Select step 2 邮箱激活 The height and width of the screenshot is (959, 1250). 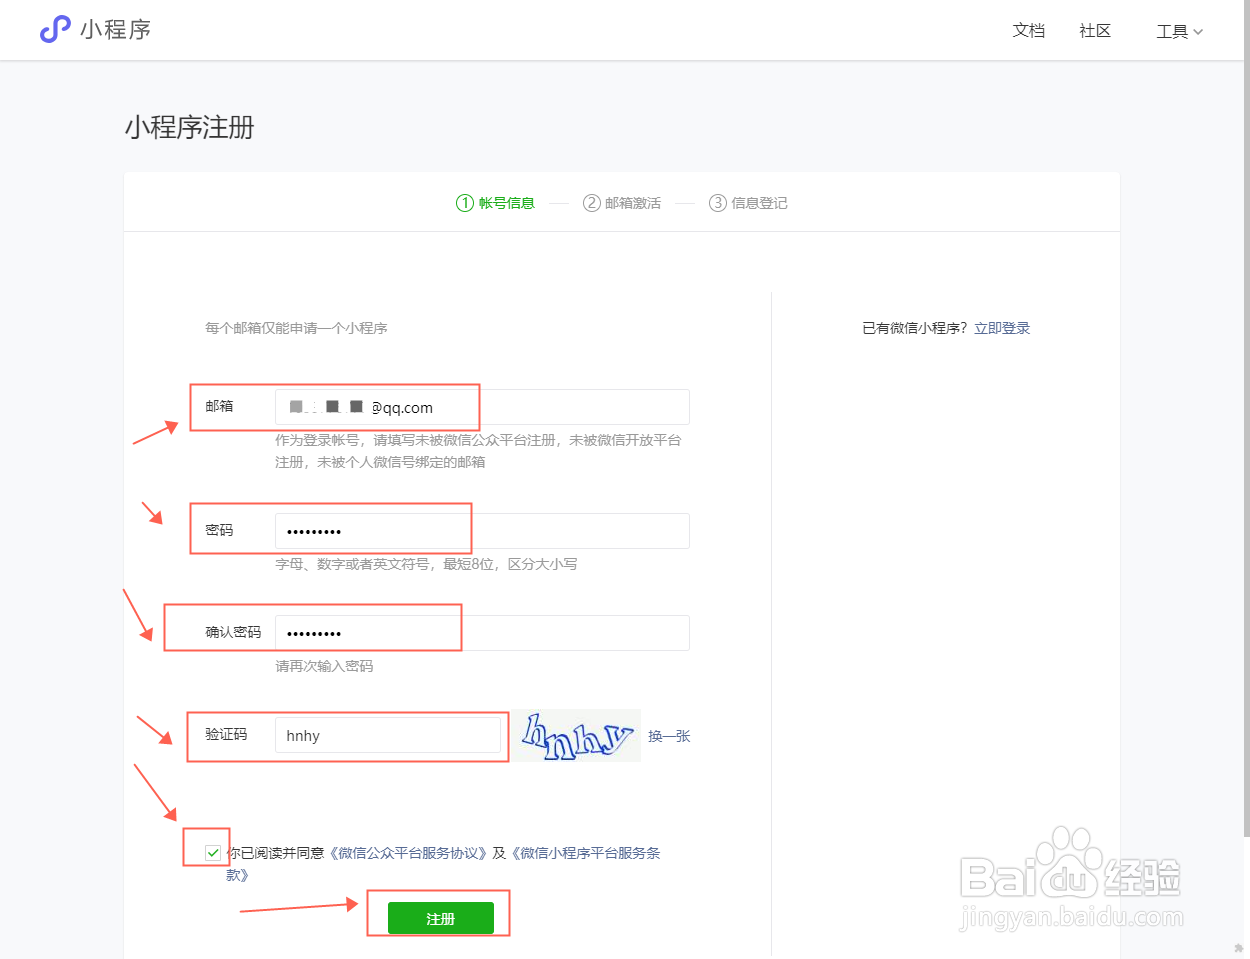(622, 203)
